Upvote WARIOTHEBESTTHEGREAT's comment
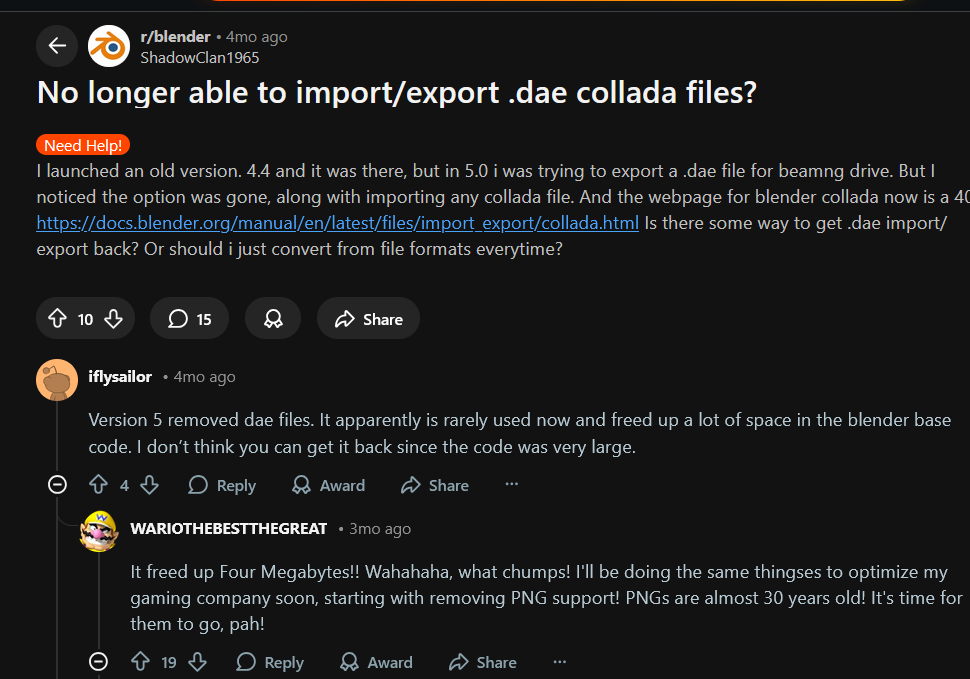 click(140, 662)
